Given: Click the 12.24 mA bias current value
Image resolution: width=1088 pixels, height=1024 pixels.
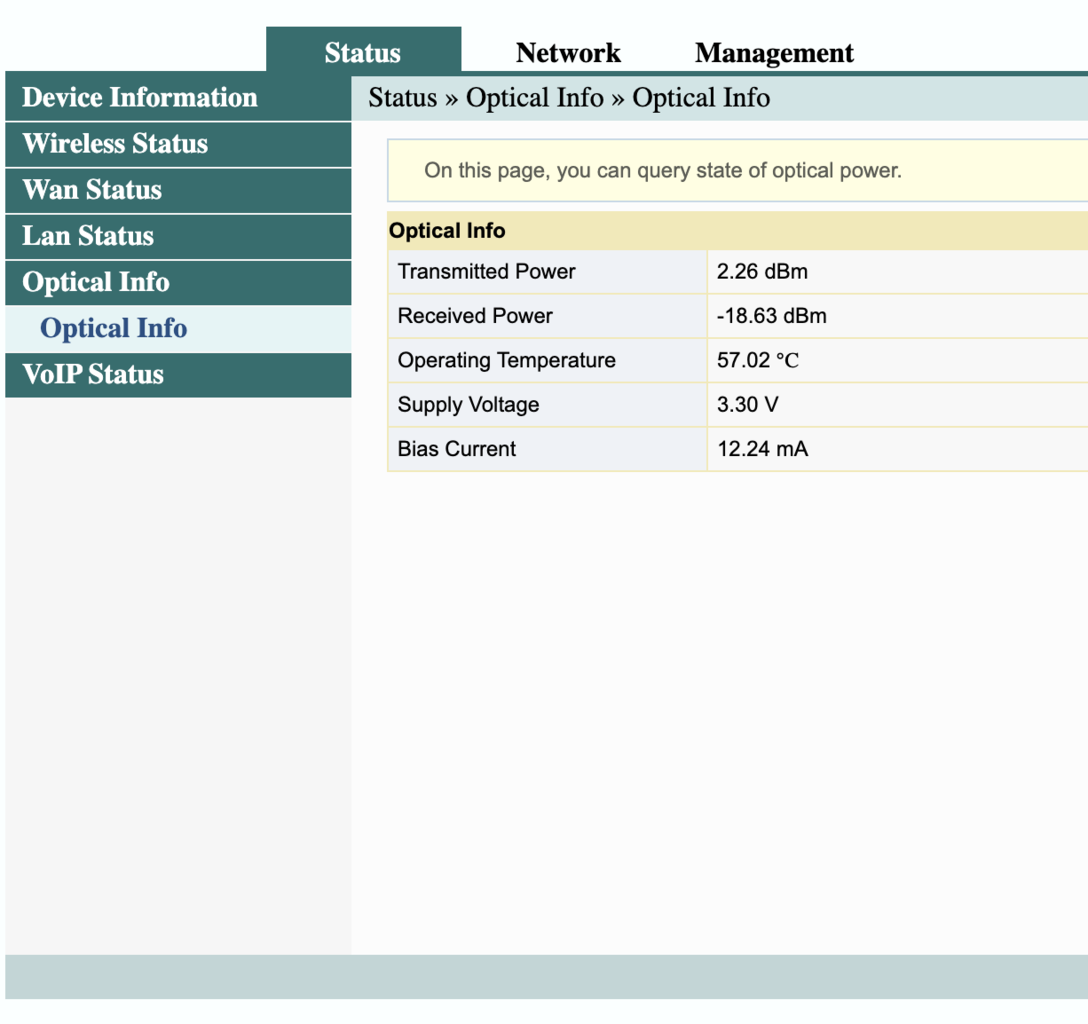Looking at the screenshot, I should click(x=762, y=450).
